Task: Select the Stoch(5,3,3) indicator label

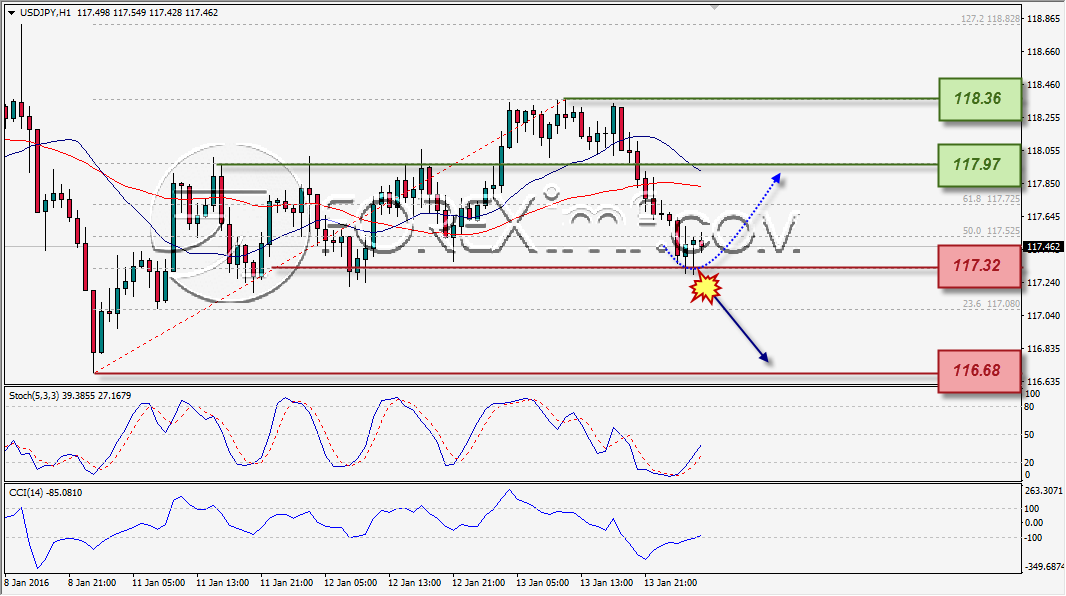Action: tap(70, 396)
